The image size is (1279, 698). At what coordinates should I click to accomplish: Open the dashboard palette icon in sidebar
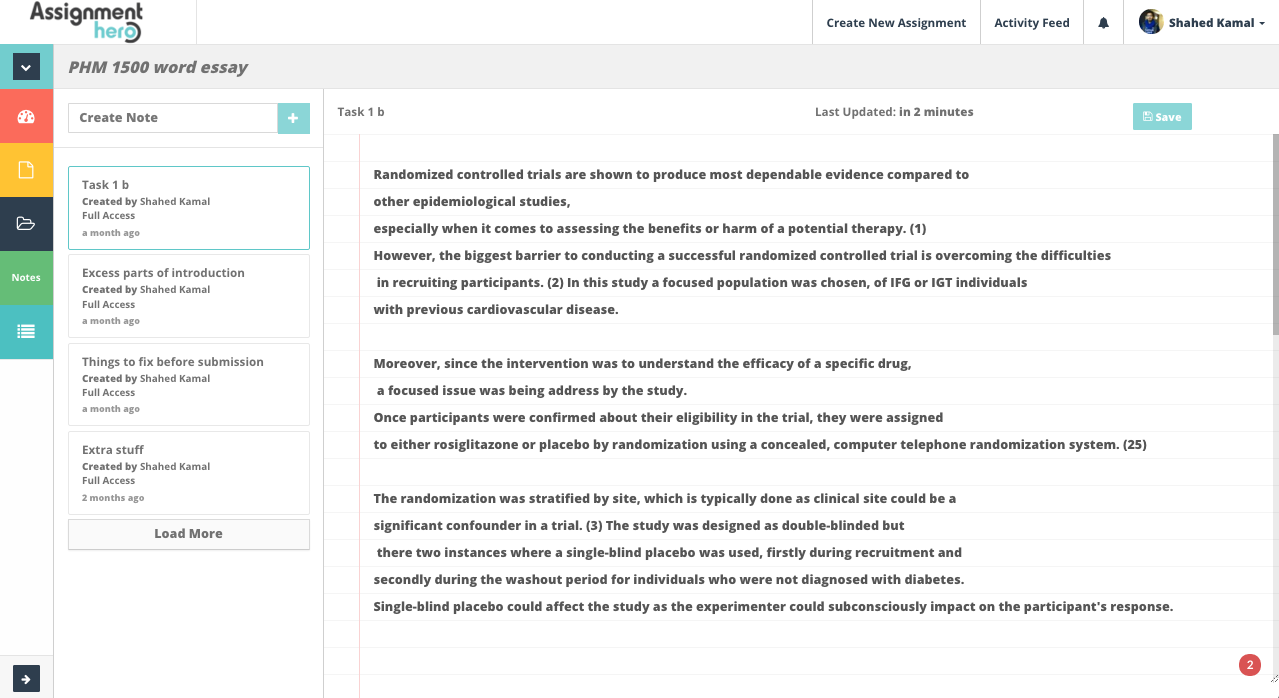26,116
